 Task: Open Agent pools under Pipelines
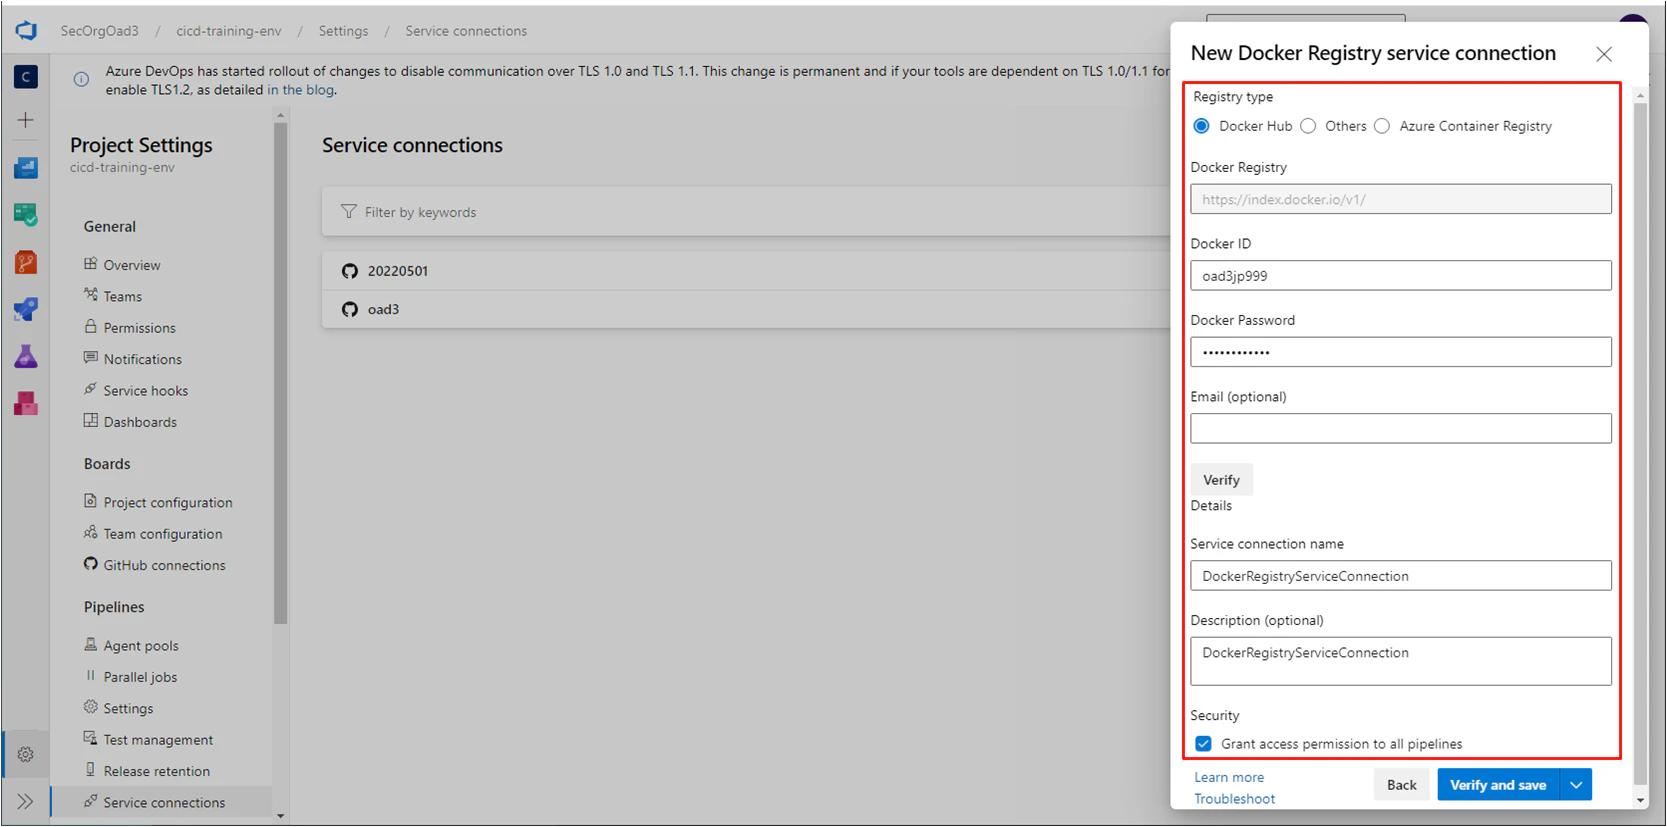point(141,646)
